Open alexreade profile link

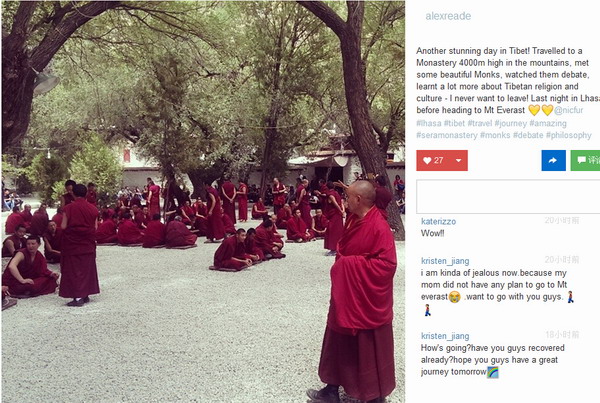point(448,16)
